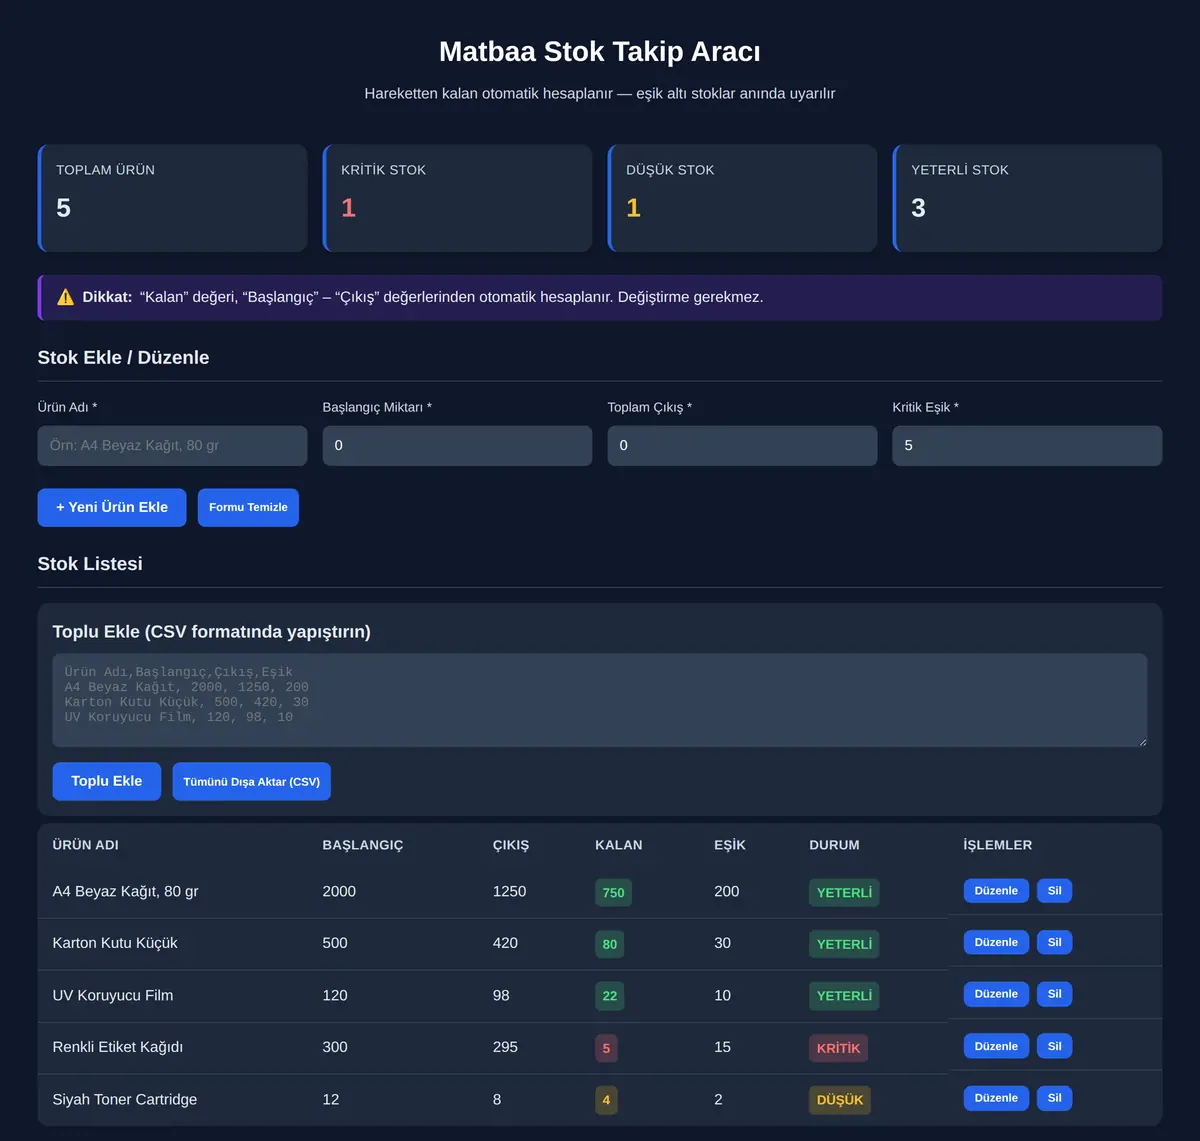Screen dimensions: 1200x1141
Task: Click the remaining value 750 badge
Action: pyautogui.click(x=613, y=893)
